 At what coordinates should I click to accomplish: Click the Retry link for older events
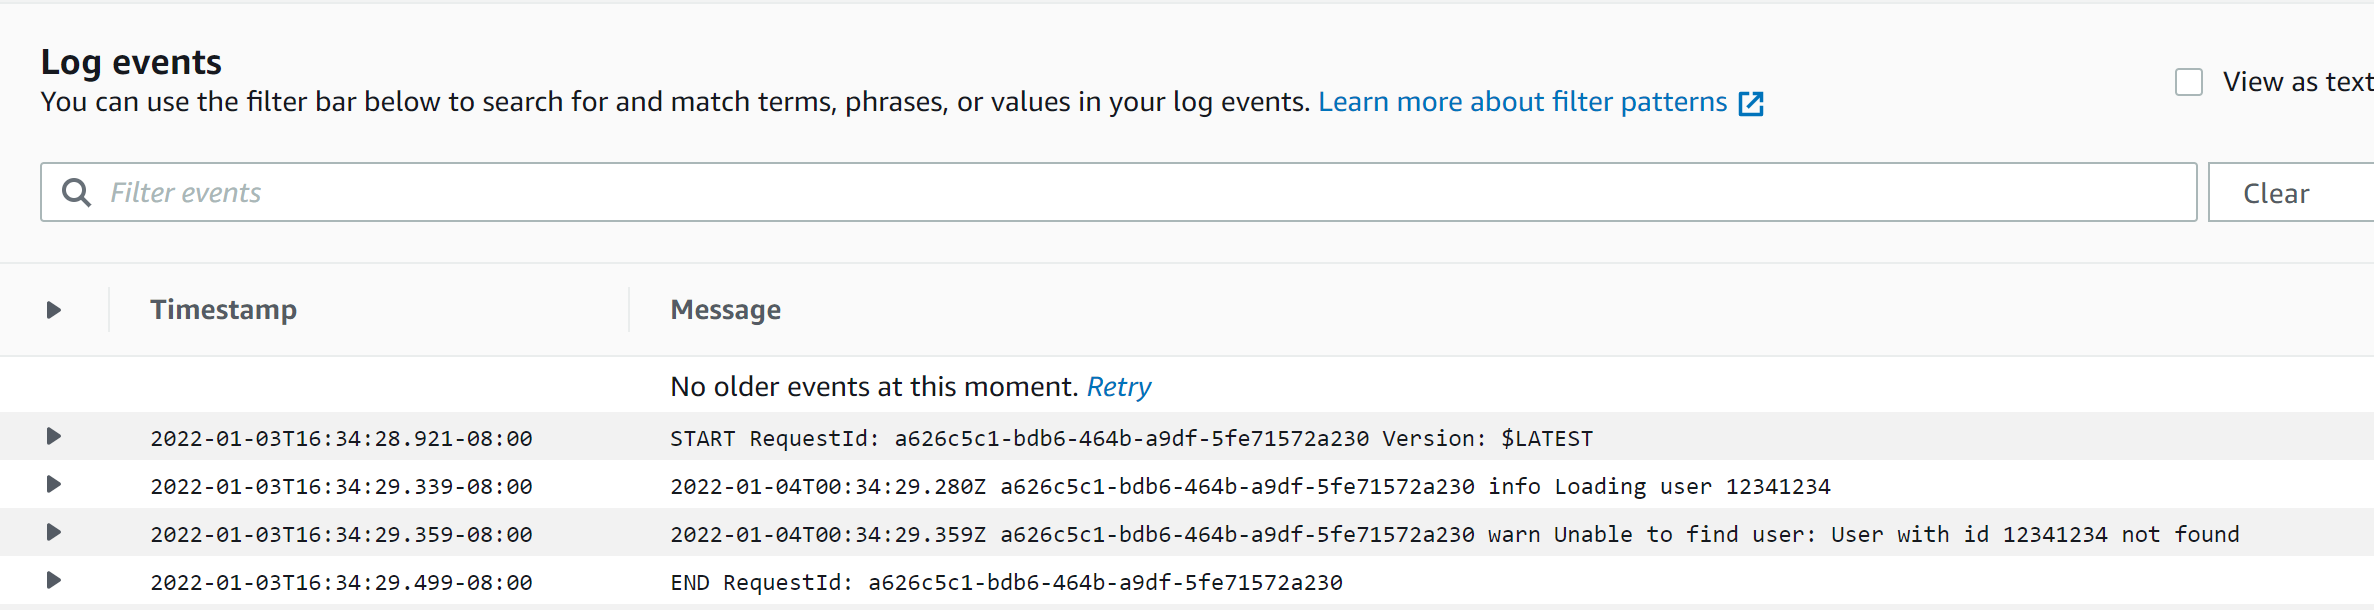[x=1119, y=387]
